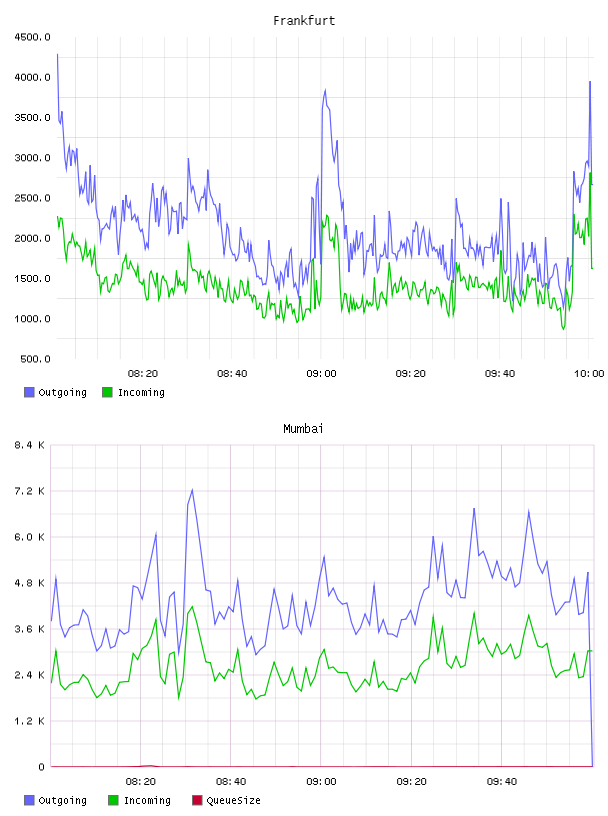Click the 500.0 y-axis label in Frankfurt chart

coord(35,359)
